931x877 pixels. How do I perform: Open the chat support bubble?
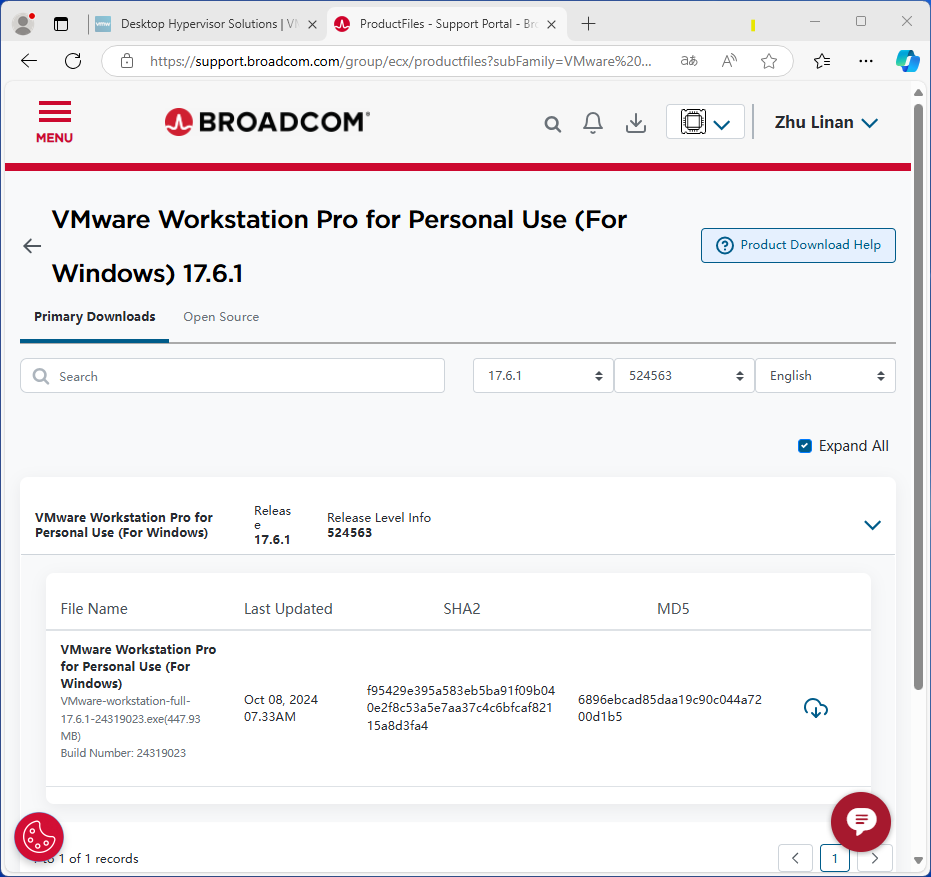point(860,822)
